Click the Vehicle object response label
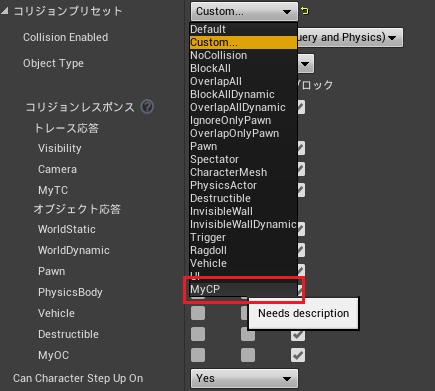This screenshot has width=435, height=391. (x=56, y=313)
